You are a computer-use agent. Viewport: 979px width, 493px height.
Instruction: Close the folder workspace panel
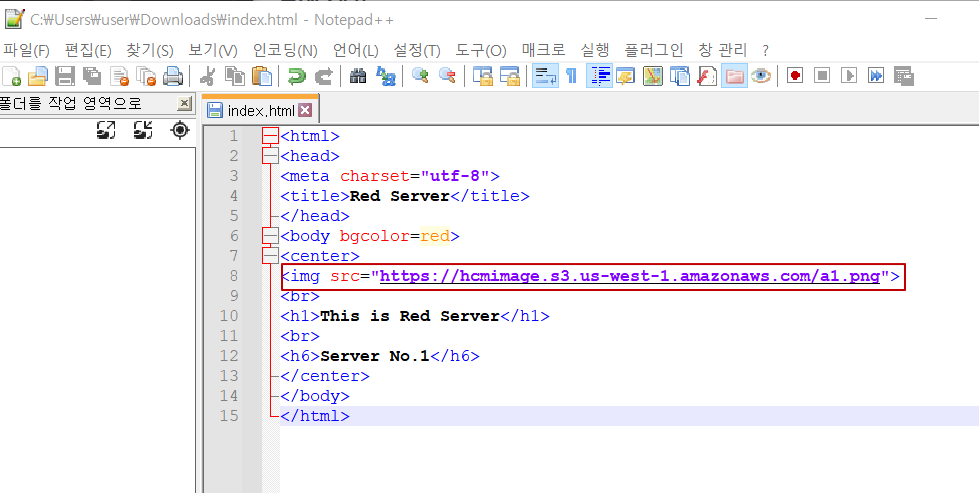185,103
